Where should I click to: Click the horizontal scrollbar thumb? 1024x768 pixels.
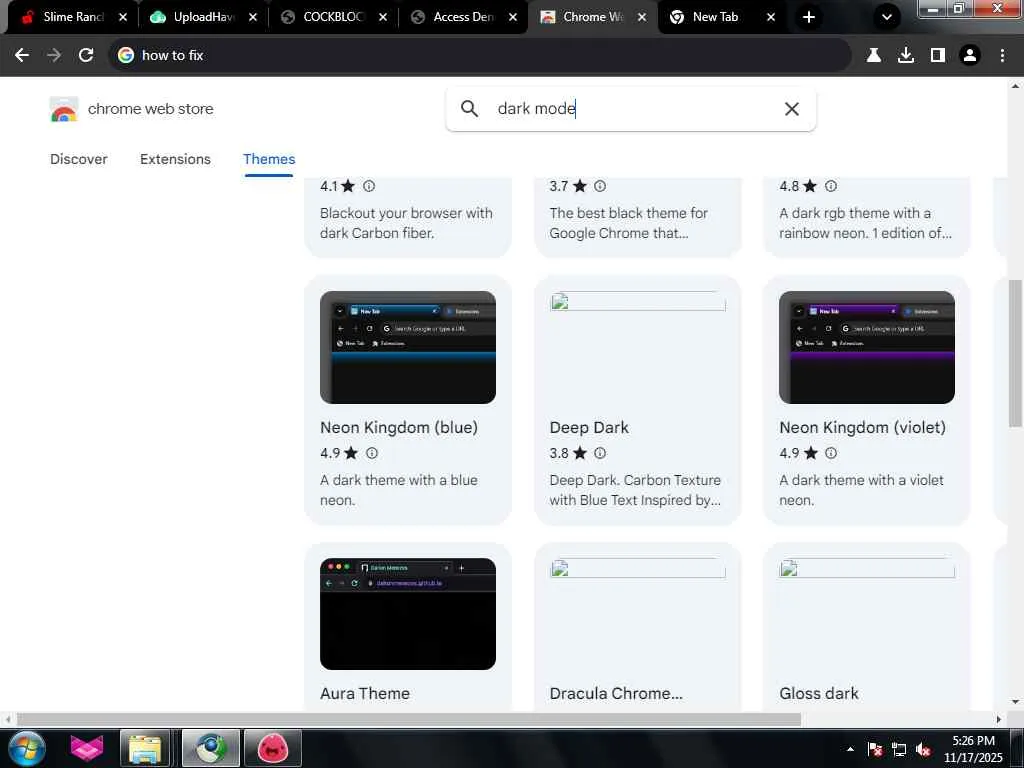point(409,720)
